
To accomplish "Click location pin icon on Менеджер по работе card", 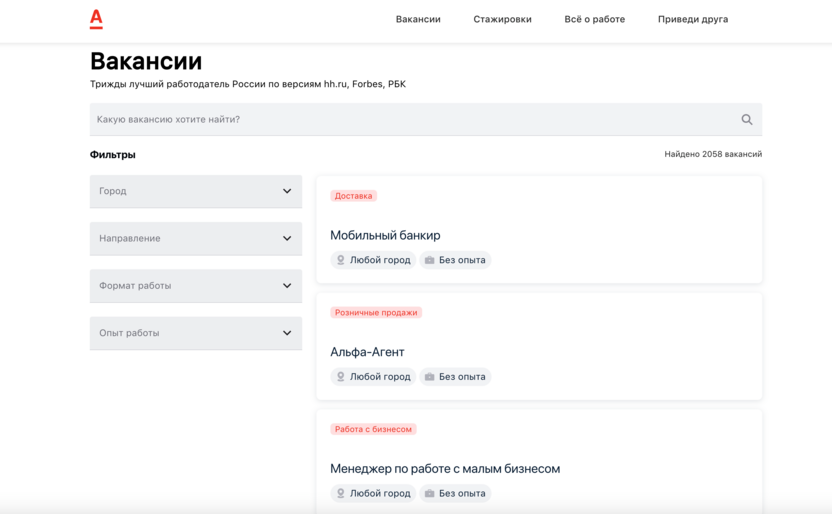I will [x=341, y=493].
